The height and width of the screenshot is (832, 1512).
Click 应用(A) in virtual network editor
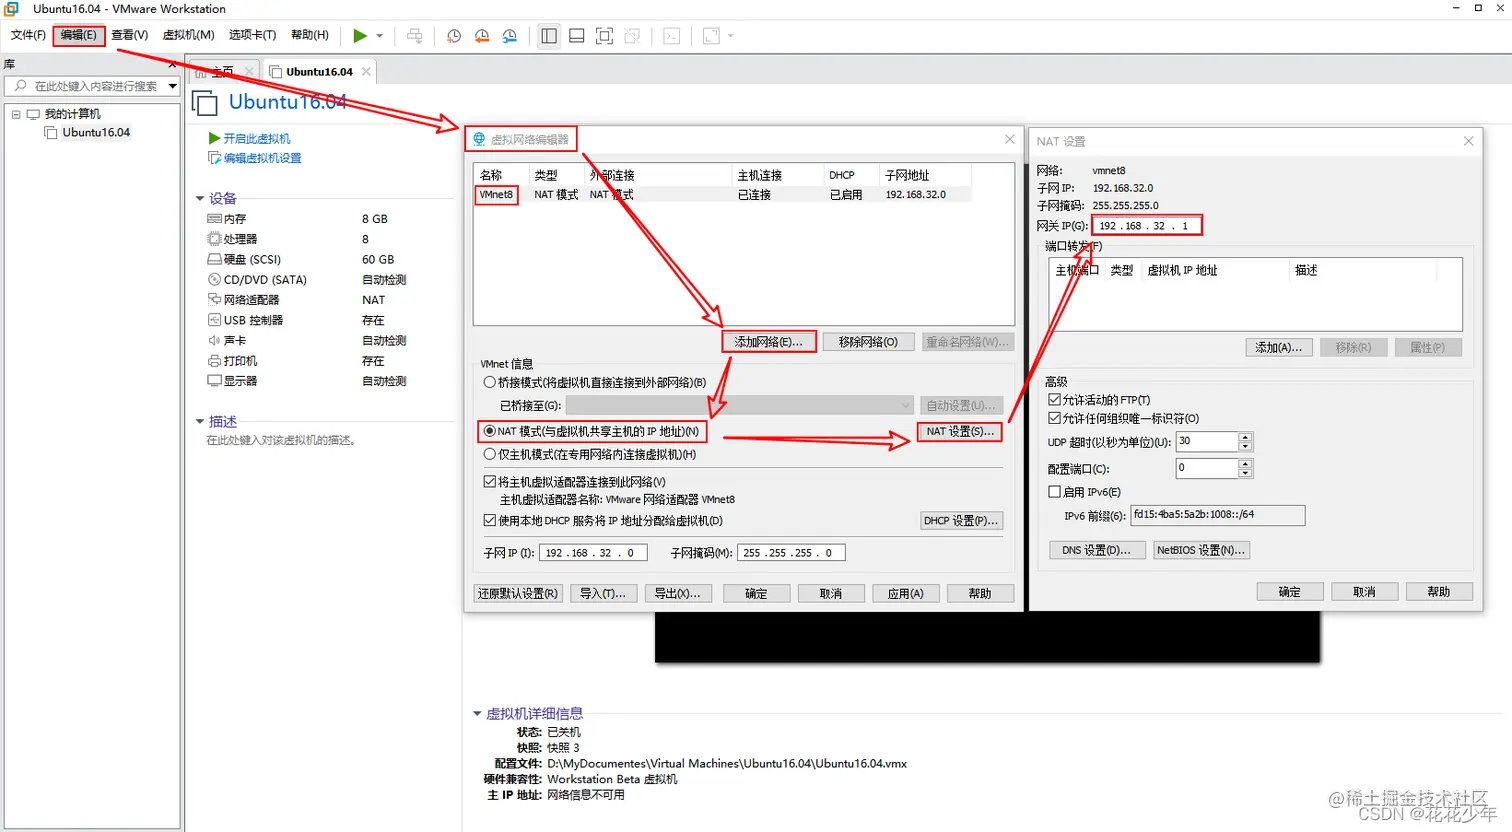[x=905, y=593]
